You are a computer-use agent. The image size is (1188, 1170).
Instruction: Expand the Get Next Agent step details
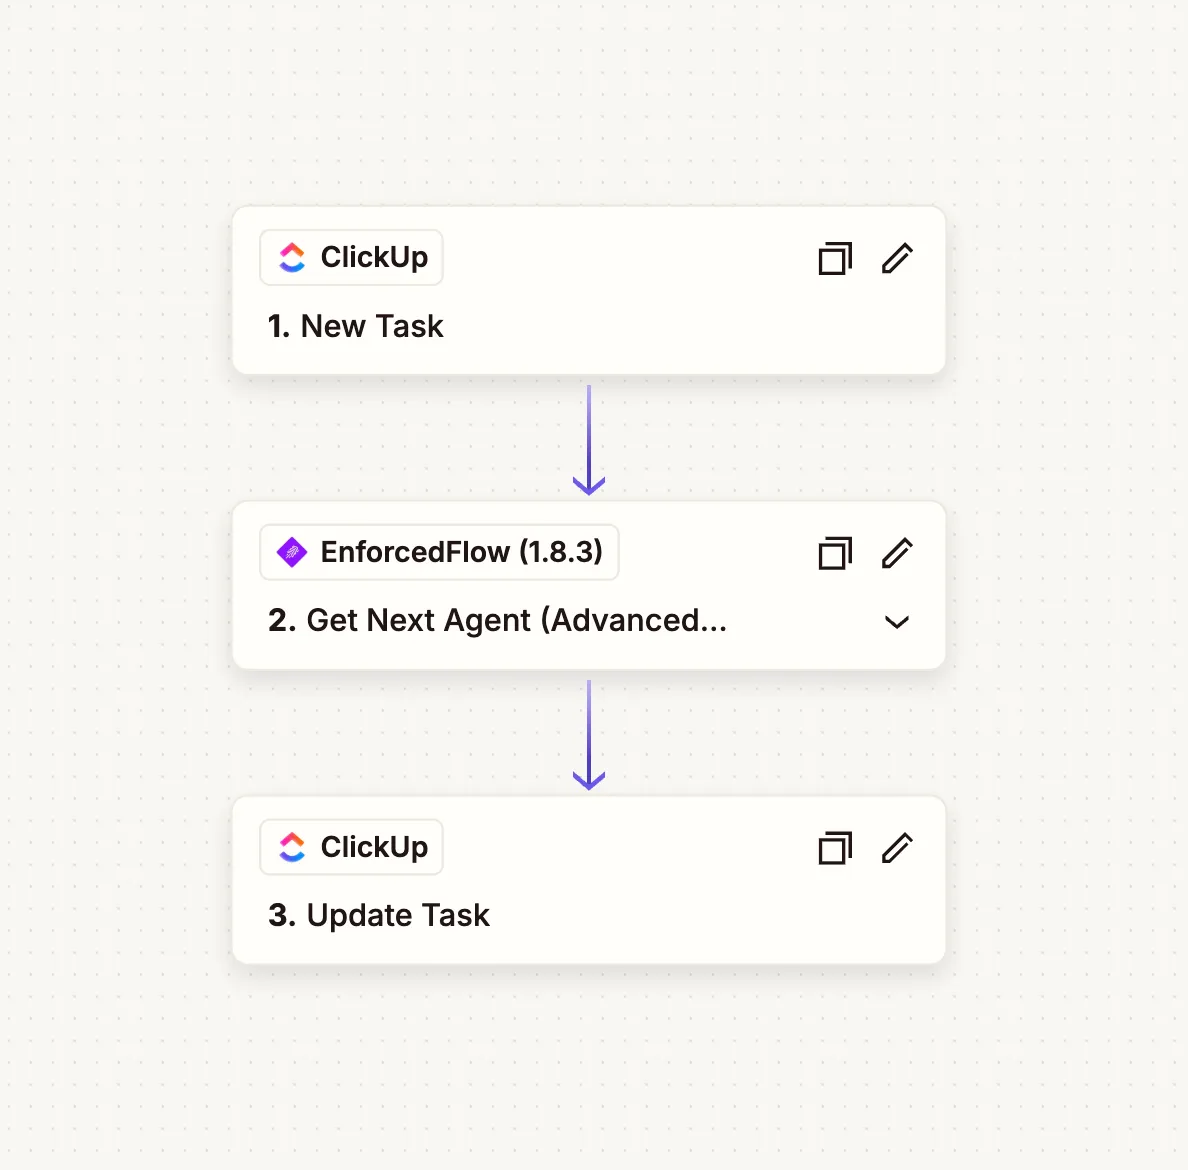pyautogui.click(x=897, y=622)
